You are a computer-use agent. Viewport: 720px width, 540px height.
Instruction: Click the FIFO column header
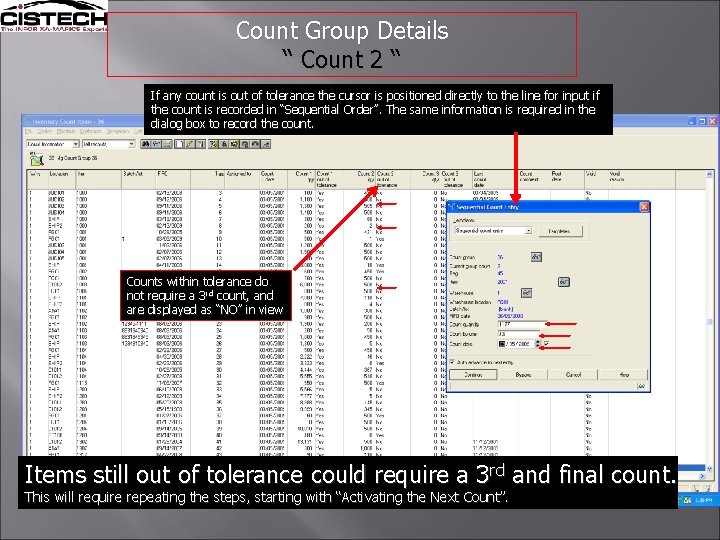[x=173, y=179]
